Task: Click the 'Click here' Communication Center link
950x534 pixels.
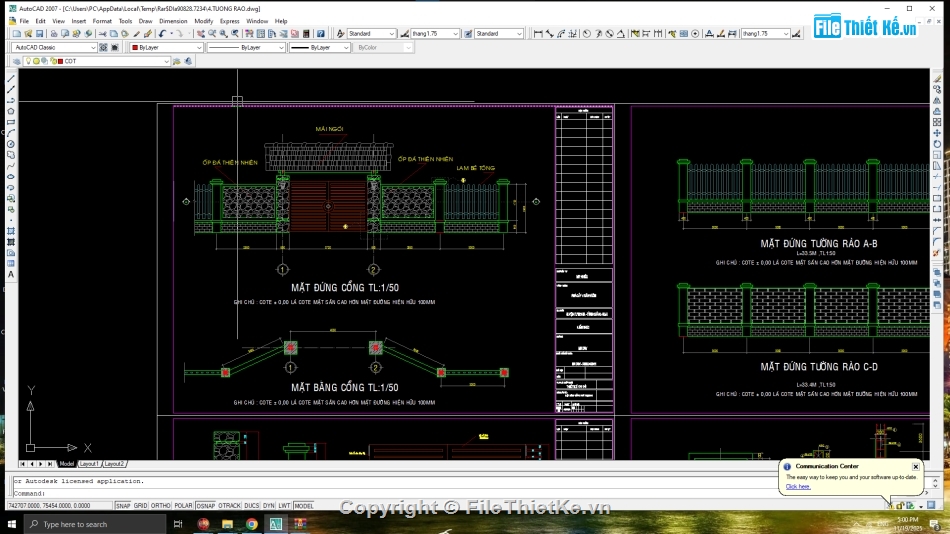Action: pos(797,487)
